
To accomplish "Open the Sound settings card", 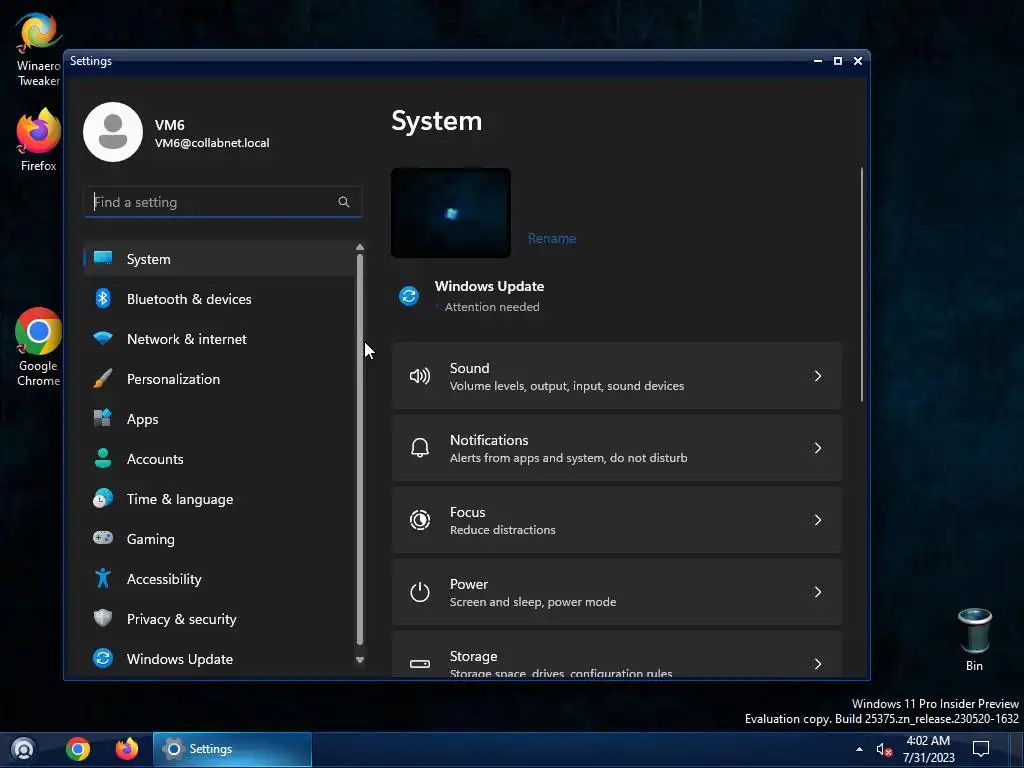I will 617,376.
